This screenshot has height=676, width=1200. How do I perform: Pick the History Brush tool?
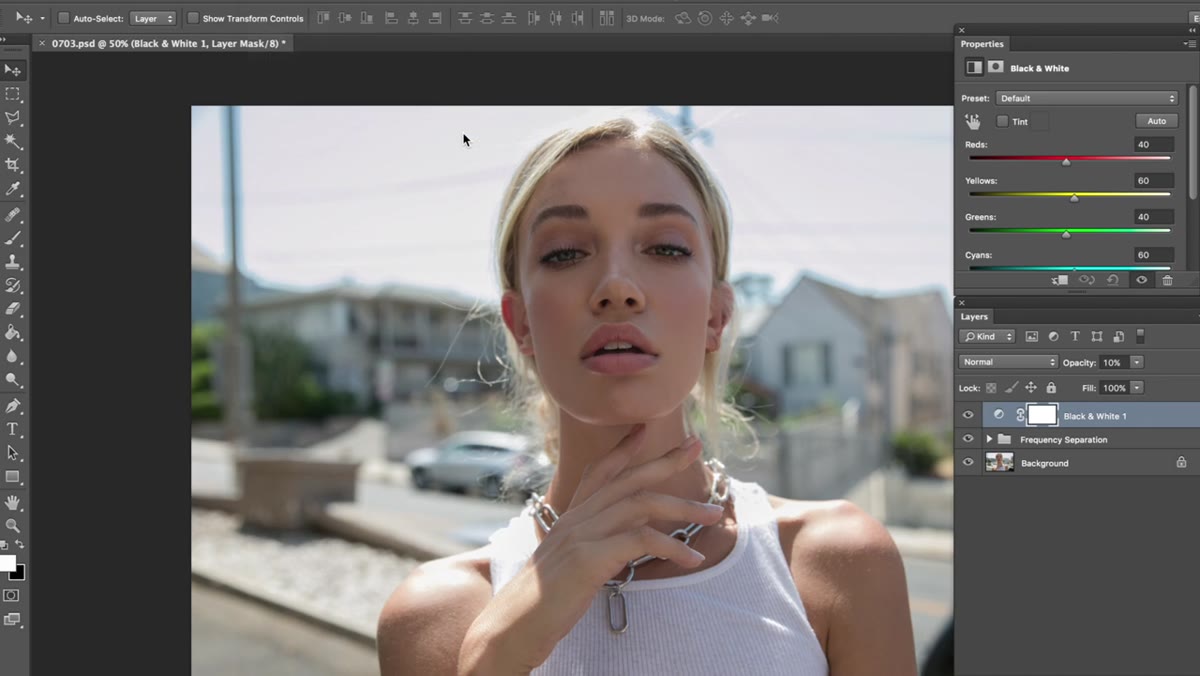(x=12, y=286)
